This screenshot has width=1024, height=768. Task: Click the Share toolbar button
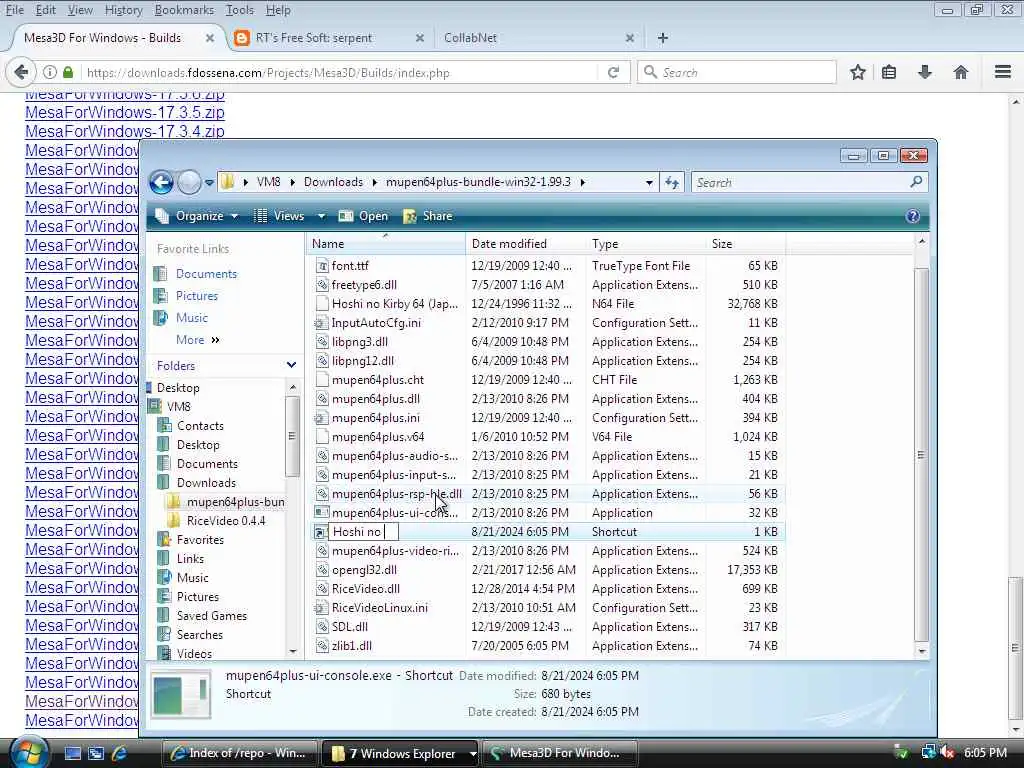428,216
